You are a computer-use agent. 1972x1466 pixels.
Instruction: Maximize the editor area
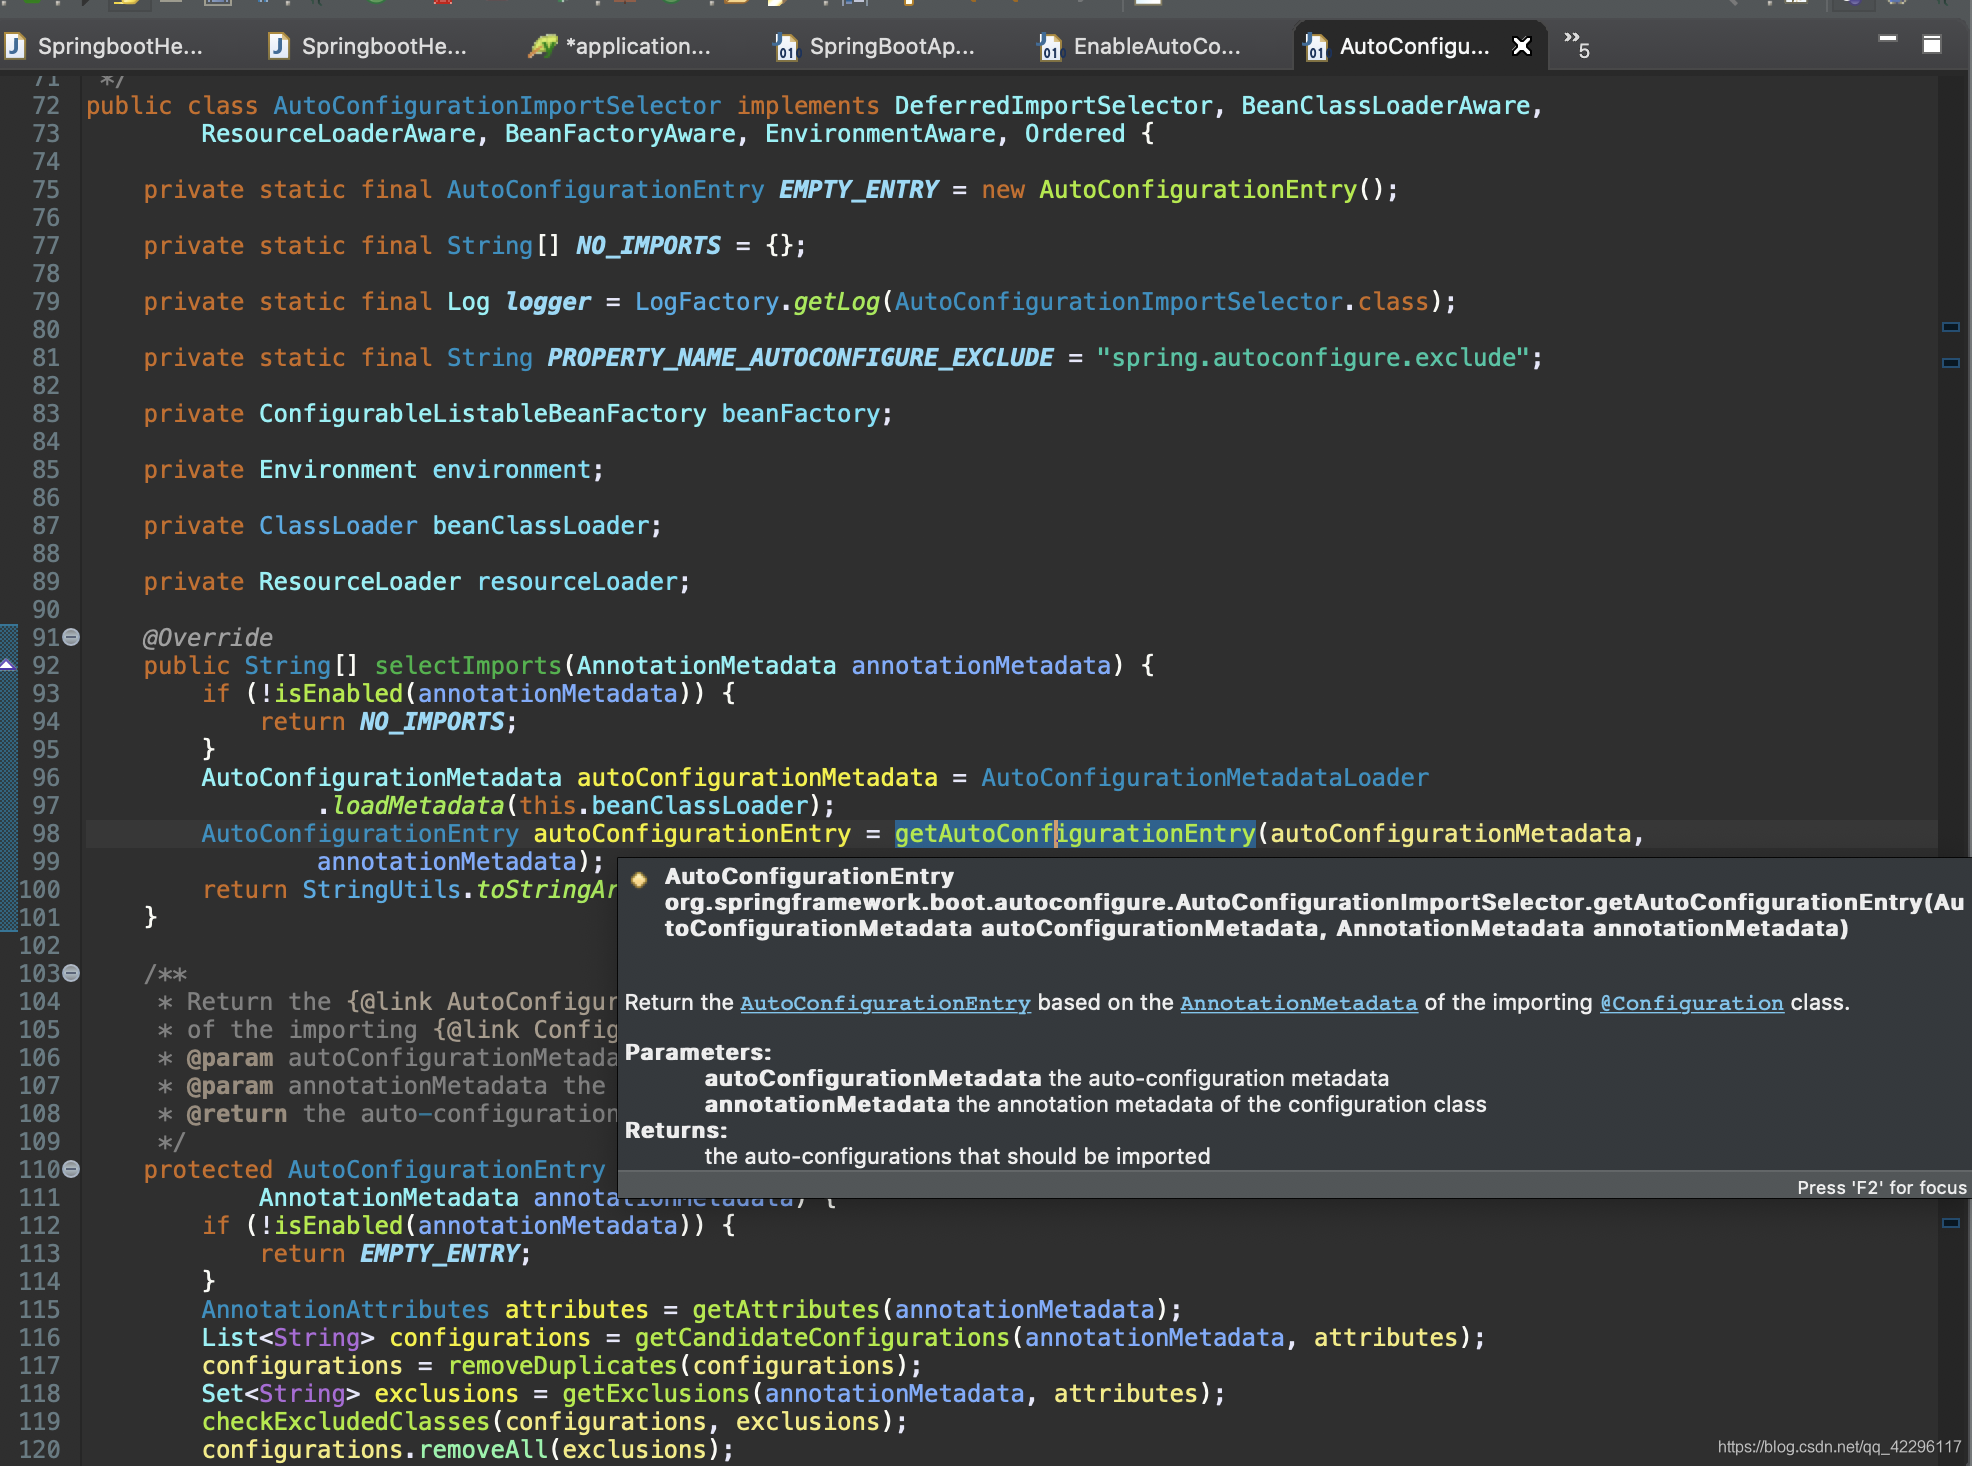pyautogui.click(x=1932, y=44)
